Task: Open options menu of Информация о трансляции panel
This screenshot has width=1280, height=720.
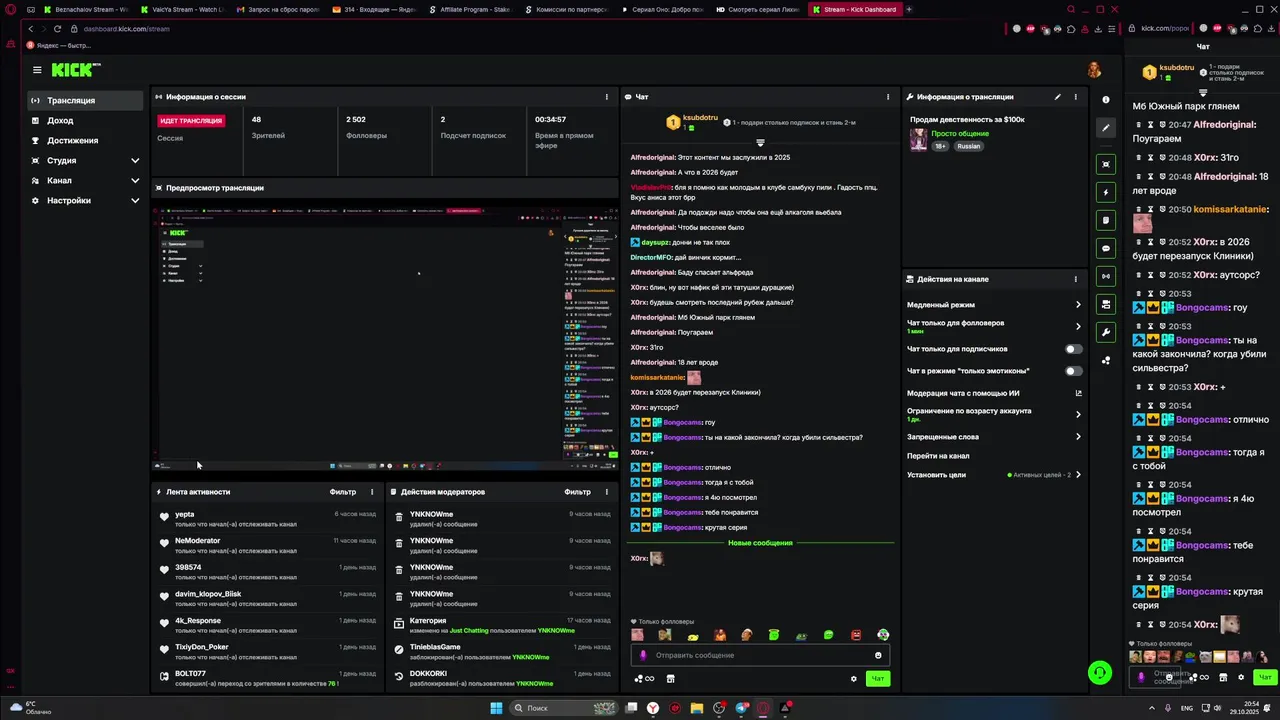Action: pyautogui.click(x=1076, y=97)
